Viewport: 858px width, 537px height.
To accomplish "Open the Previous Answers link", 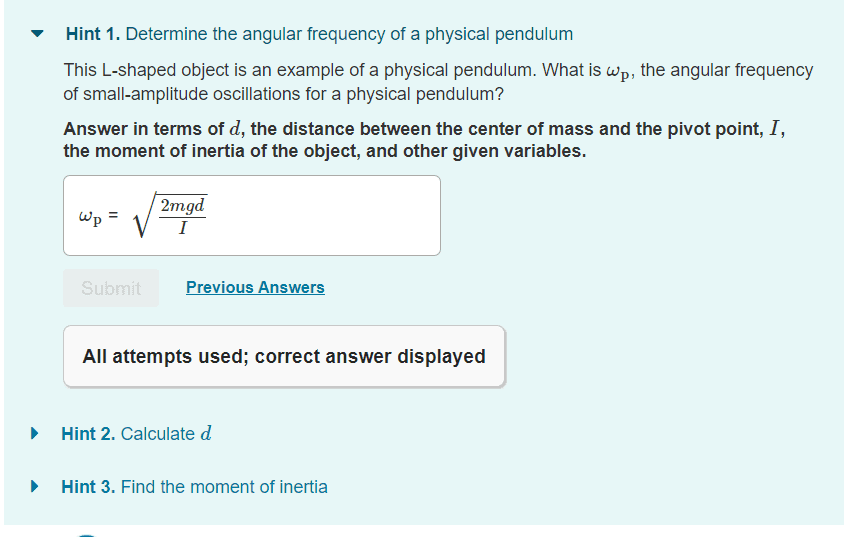I will (255, 288).
